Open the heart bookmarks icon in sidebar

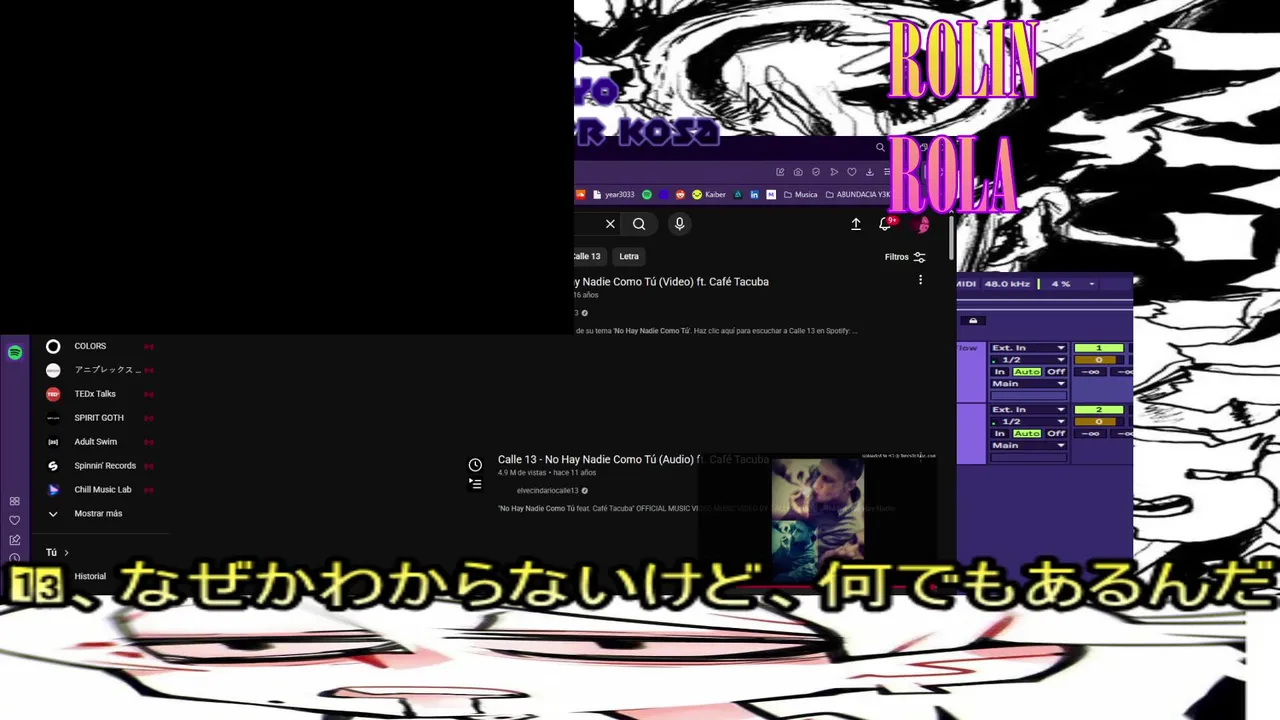point(14,520)
